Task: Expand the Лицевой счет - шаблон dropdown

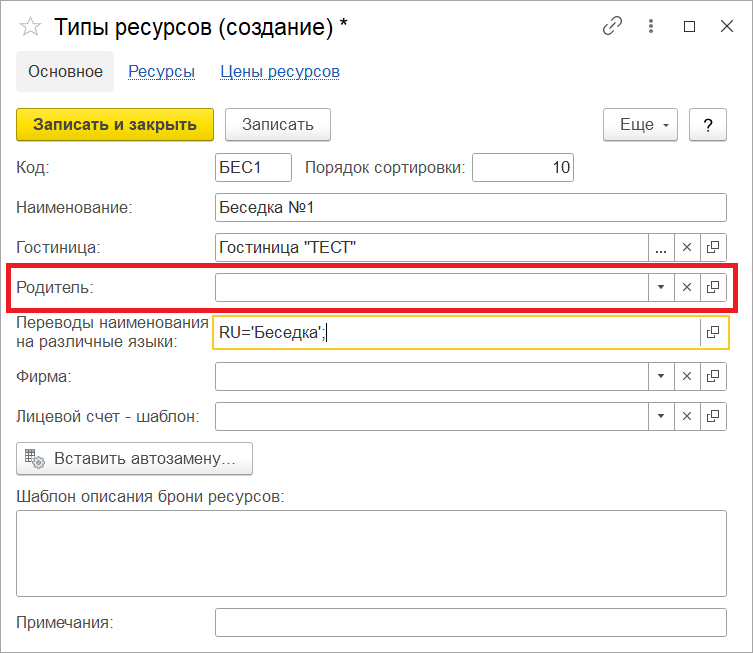Action: [x=661, y=416]
